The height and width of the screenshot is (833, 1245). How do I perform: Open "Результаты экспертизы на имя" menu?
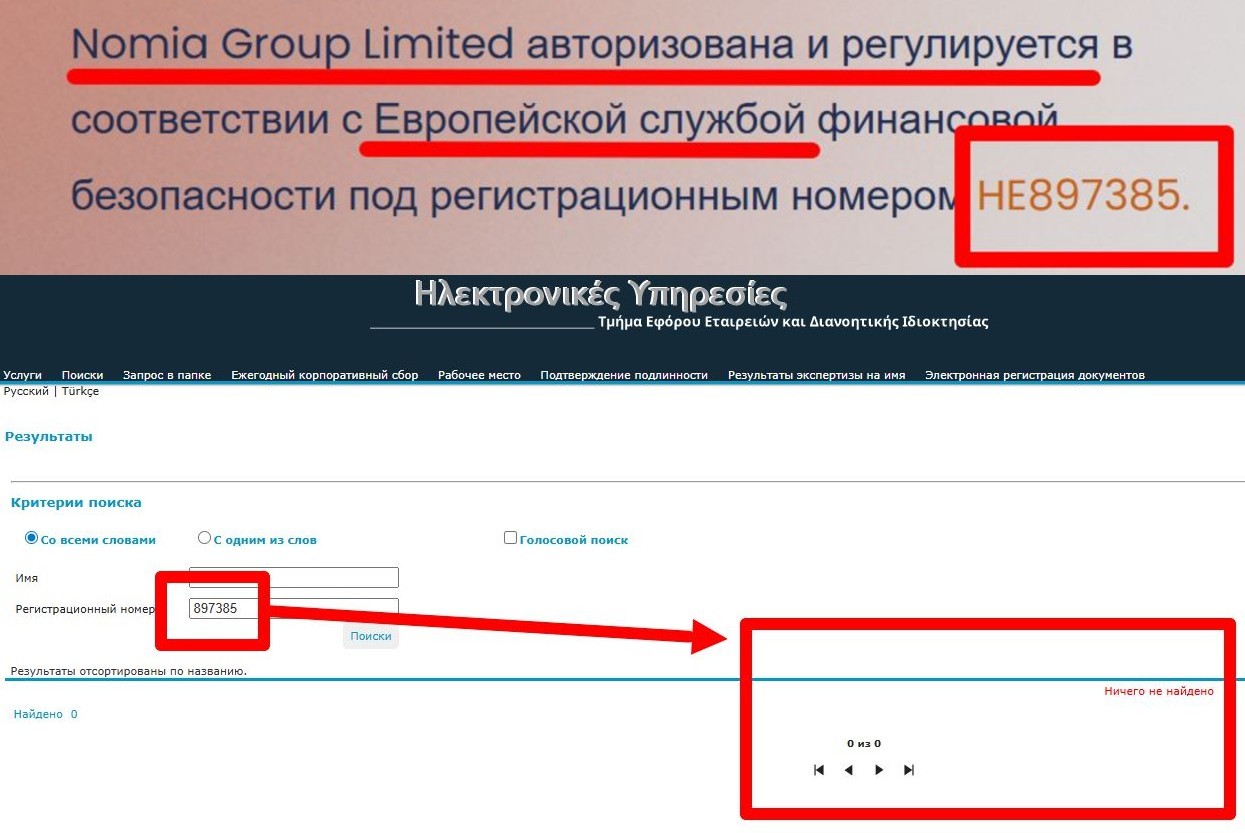(x=816, y=375)
